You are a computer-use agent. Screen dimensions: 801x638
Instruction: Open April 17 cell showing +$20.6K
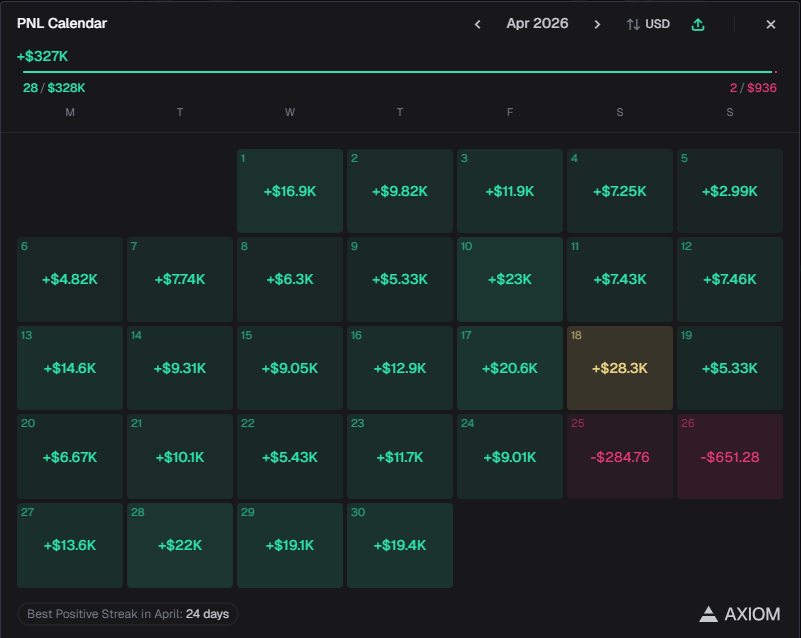pos(510,368)
